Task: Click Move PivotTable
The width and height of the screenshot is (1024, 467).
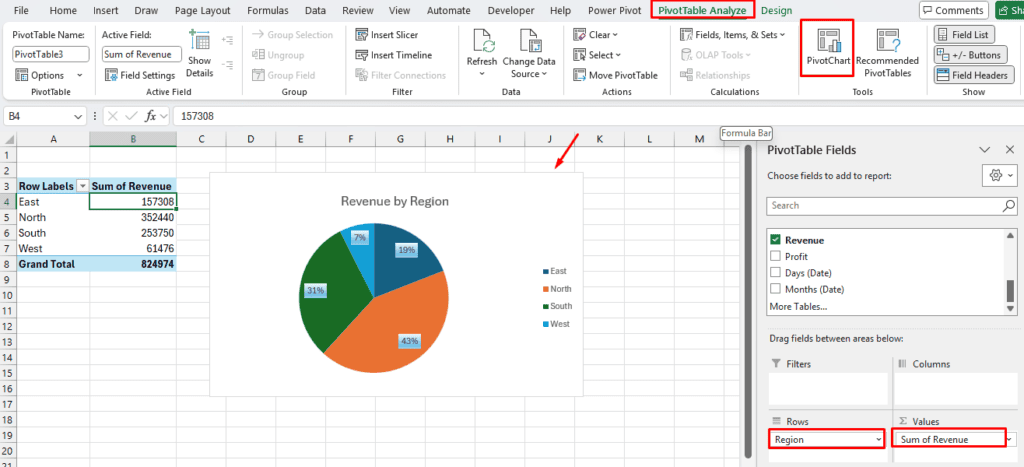Action: pos(615,75)
